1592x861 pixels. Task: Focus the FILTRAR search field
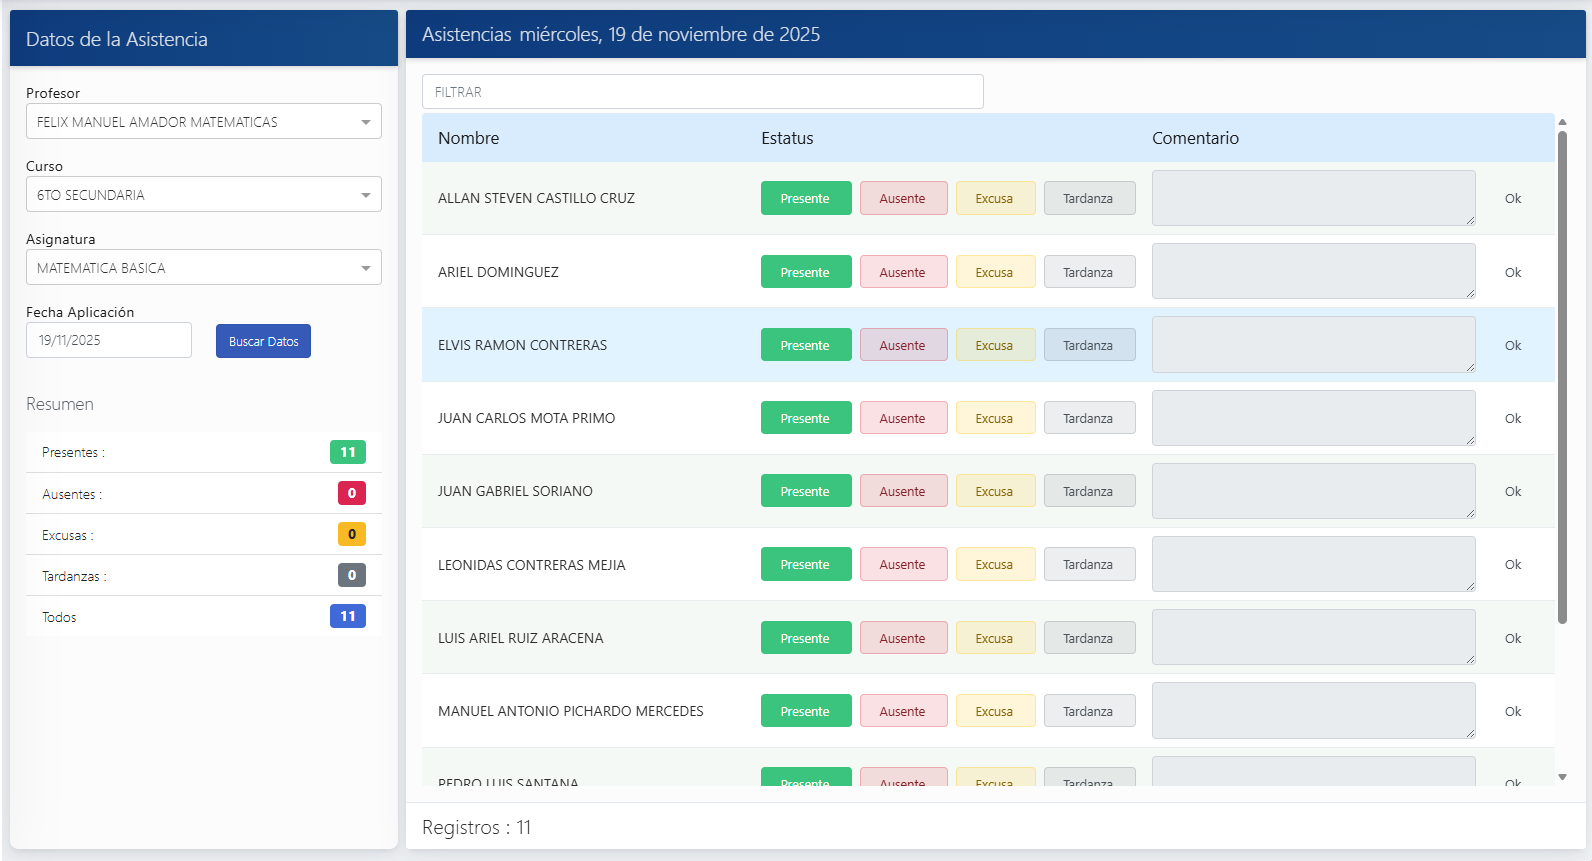pyautogui.click(x=702, y=92)
